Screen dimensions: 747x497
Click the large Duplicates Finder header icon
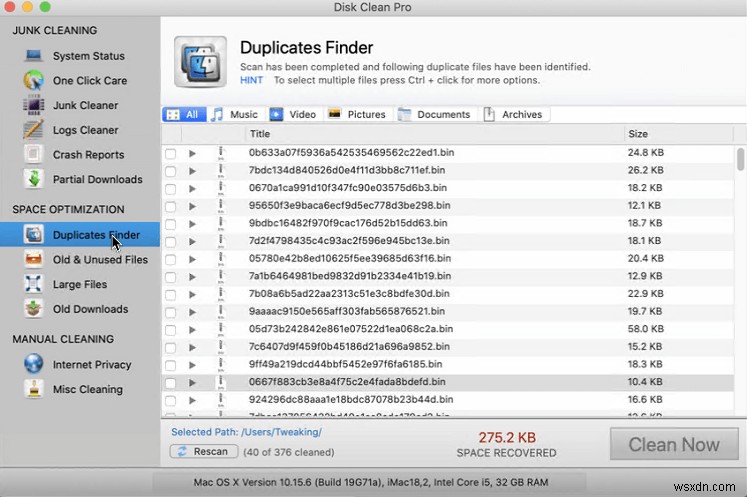200,62
